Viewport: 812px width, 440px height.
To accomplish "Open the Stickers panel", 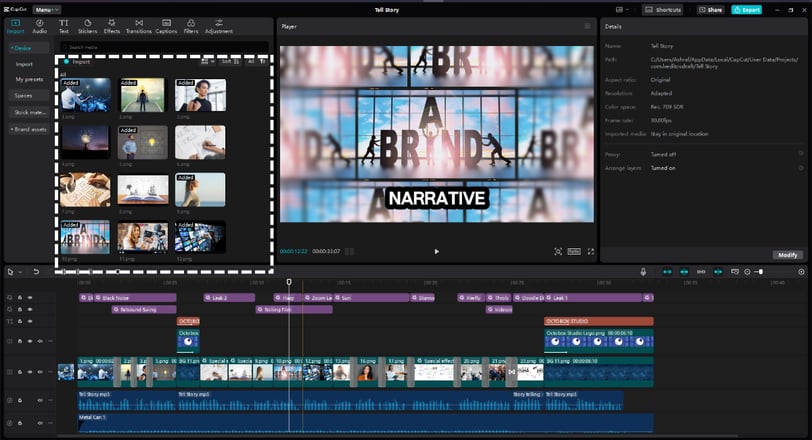I will pyautogui.click(x=88, y=26).
